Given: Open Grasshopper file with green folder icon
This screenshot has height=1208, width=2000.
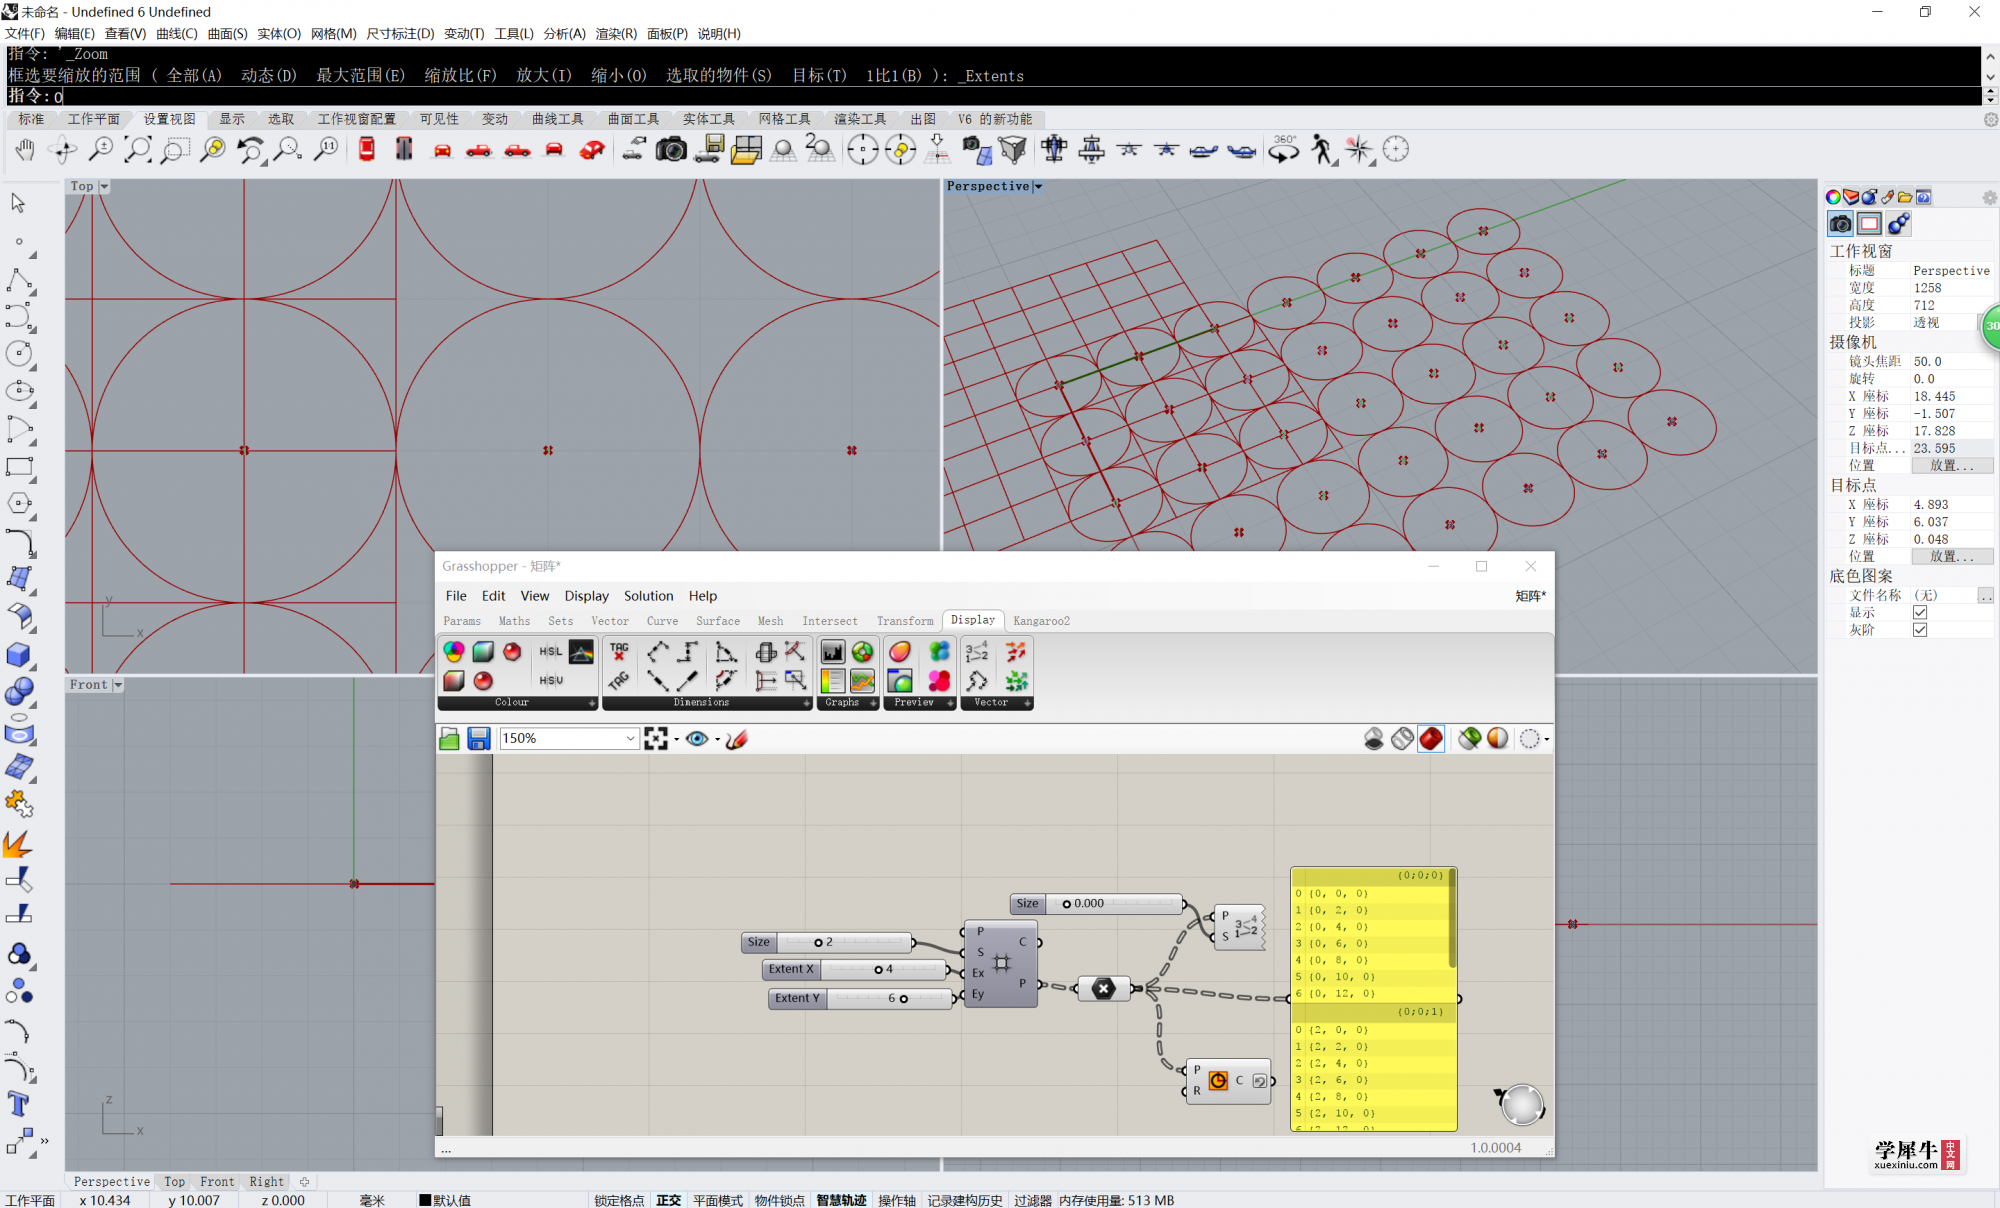Looking at the screenshot, I should (x=450, y=739).
